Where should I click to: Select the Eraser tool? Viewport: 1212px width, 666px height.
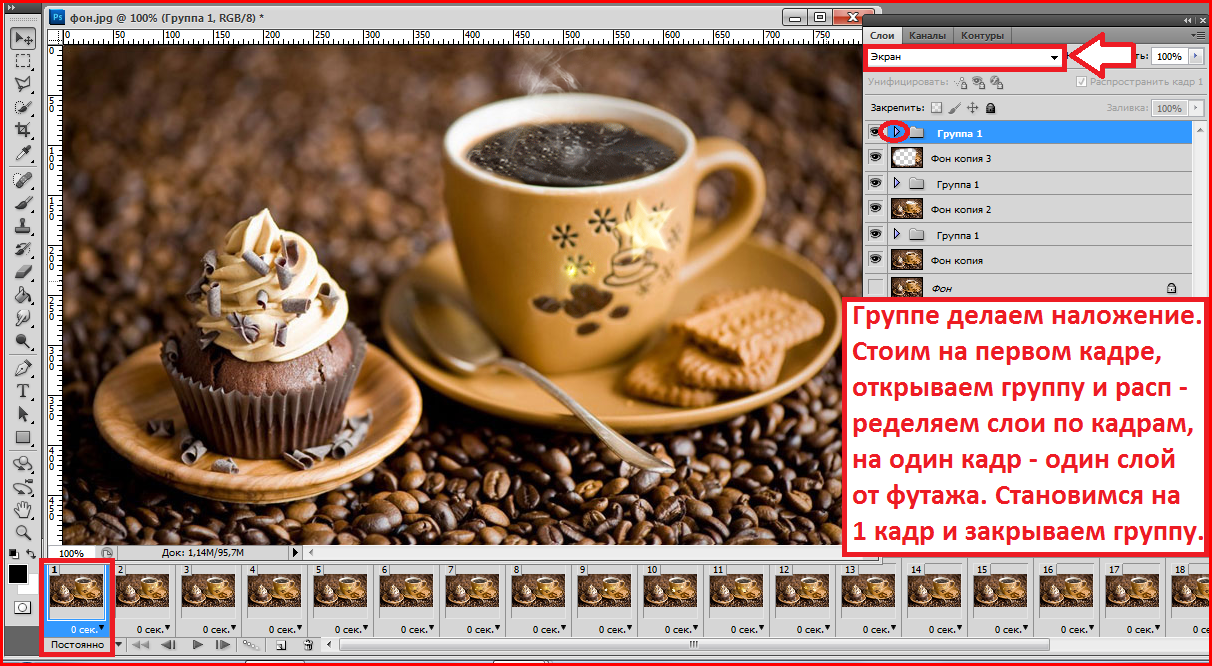tap(23, 272)
